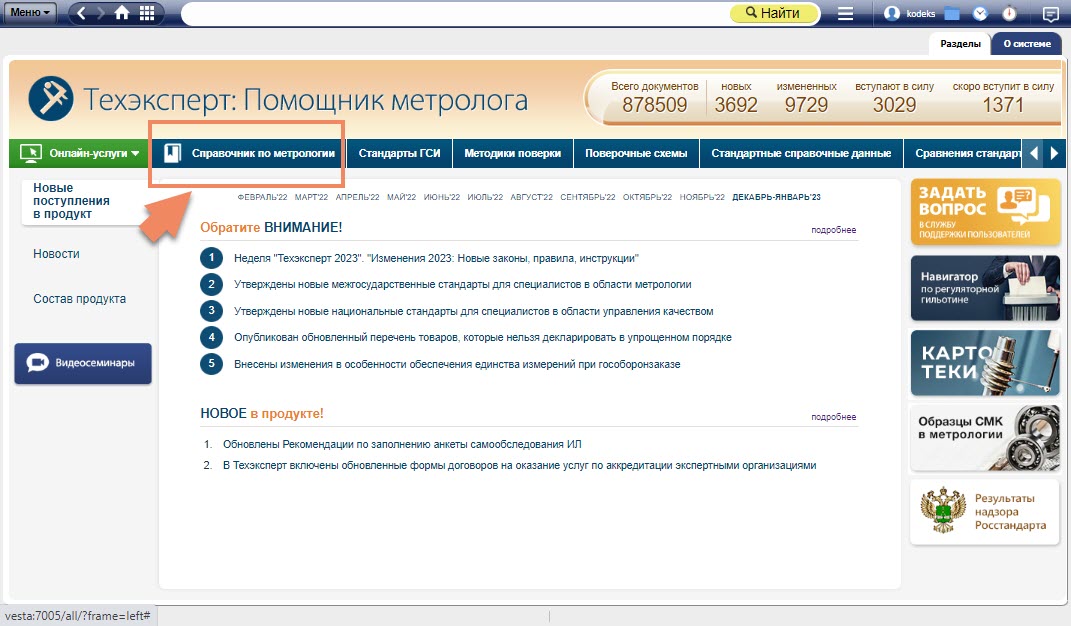The width and height of the screenshot is (1071, 626).
Task: Click the number 5 circle bullet
Action: point(212,364)
